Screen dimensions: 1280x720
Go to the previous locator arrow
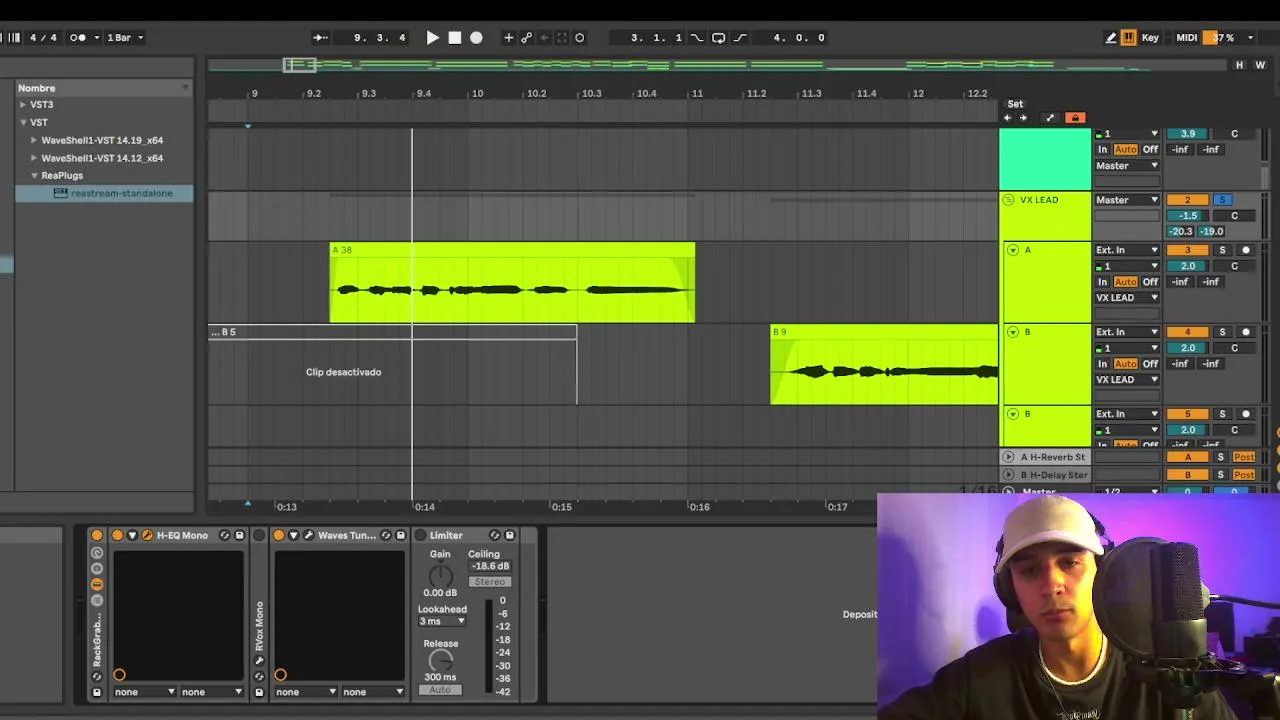pos(1008,118)
